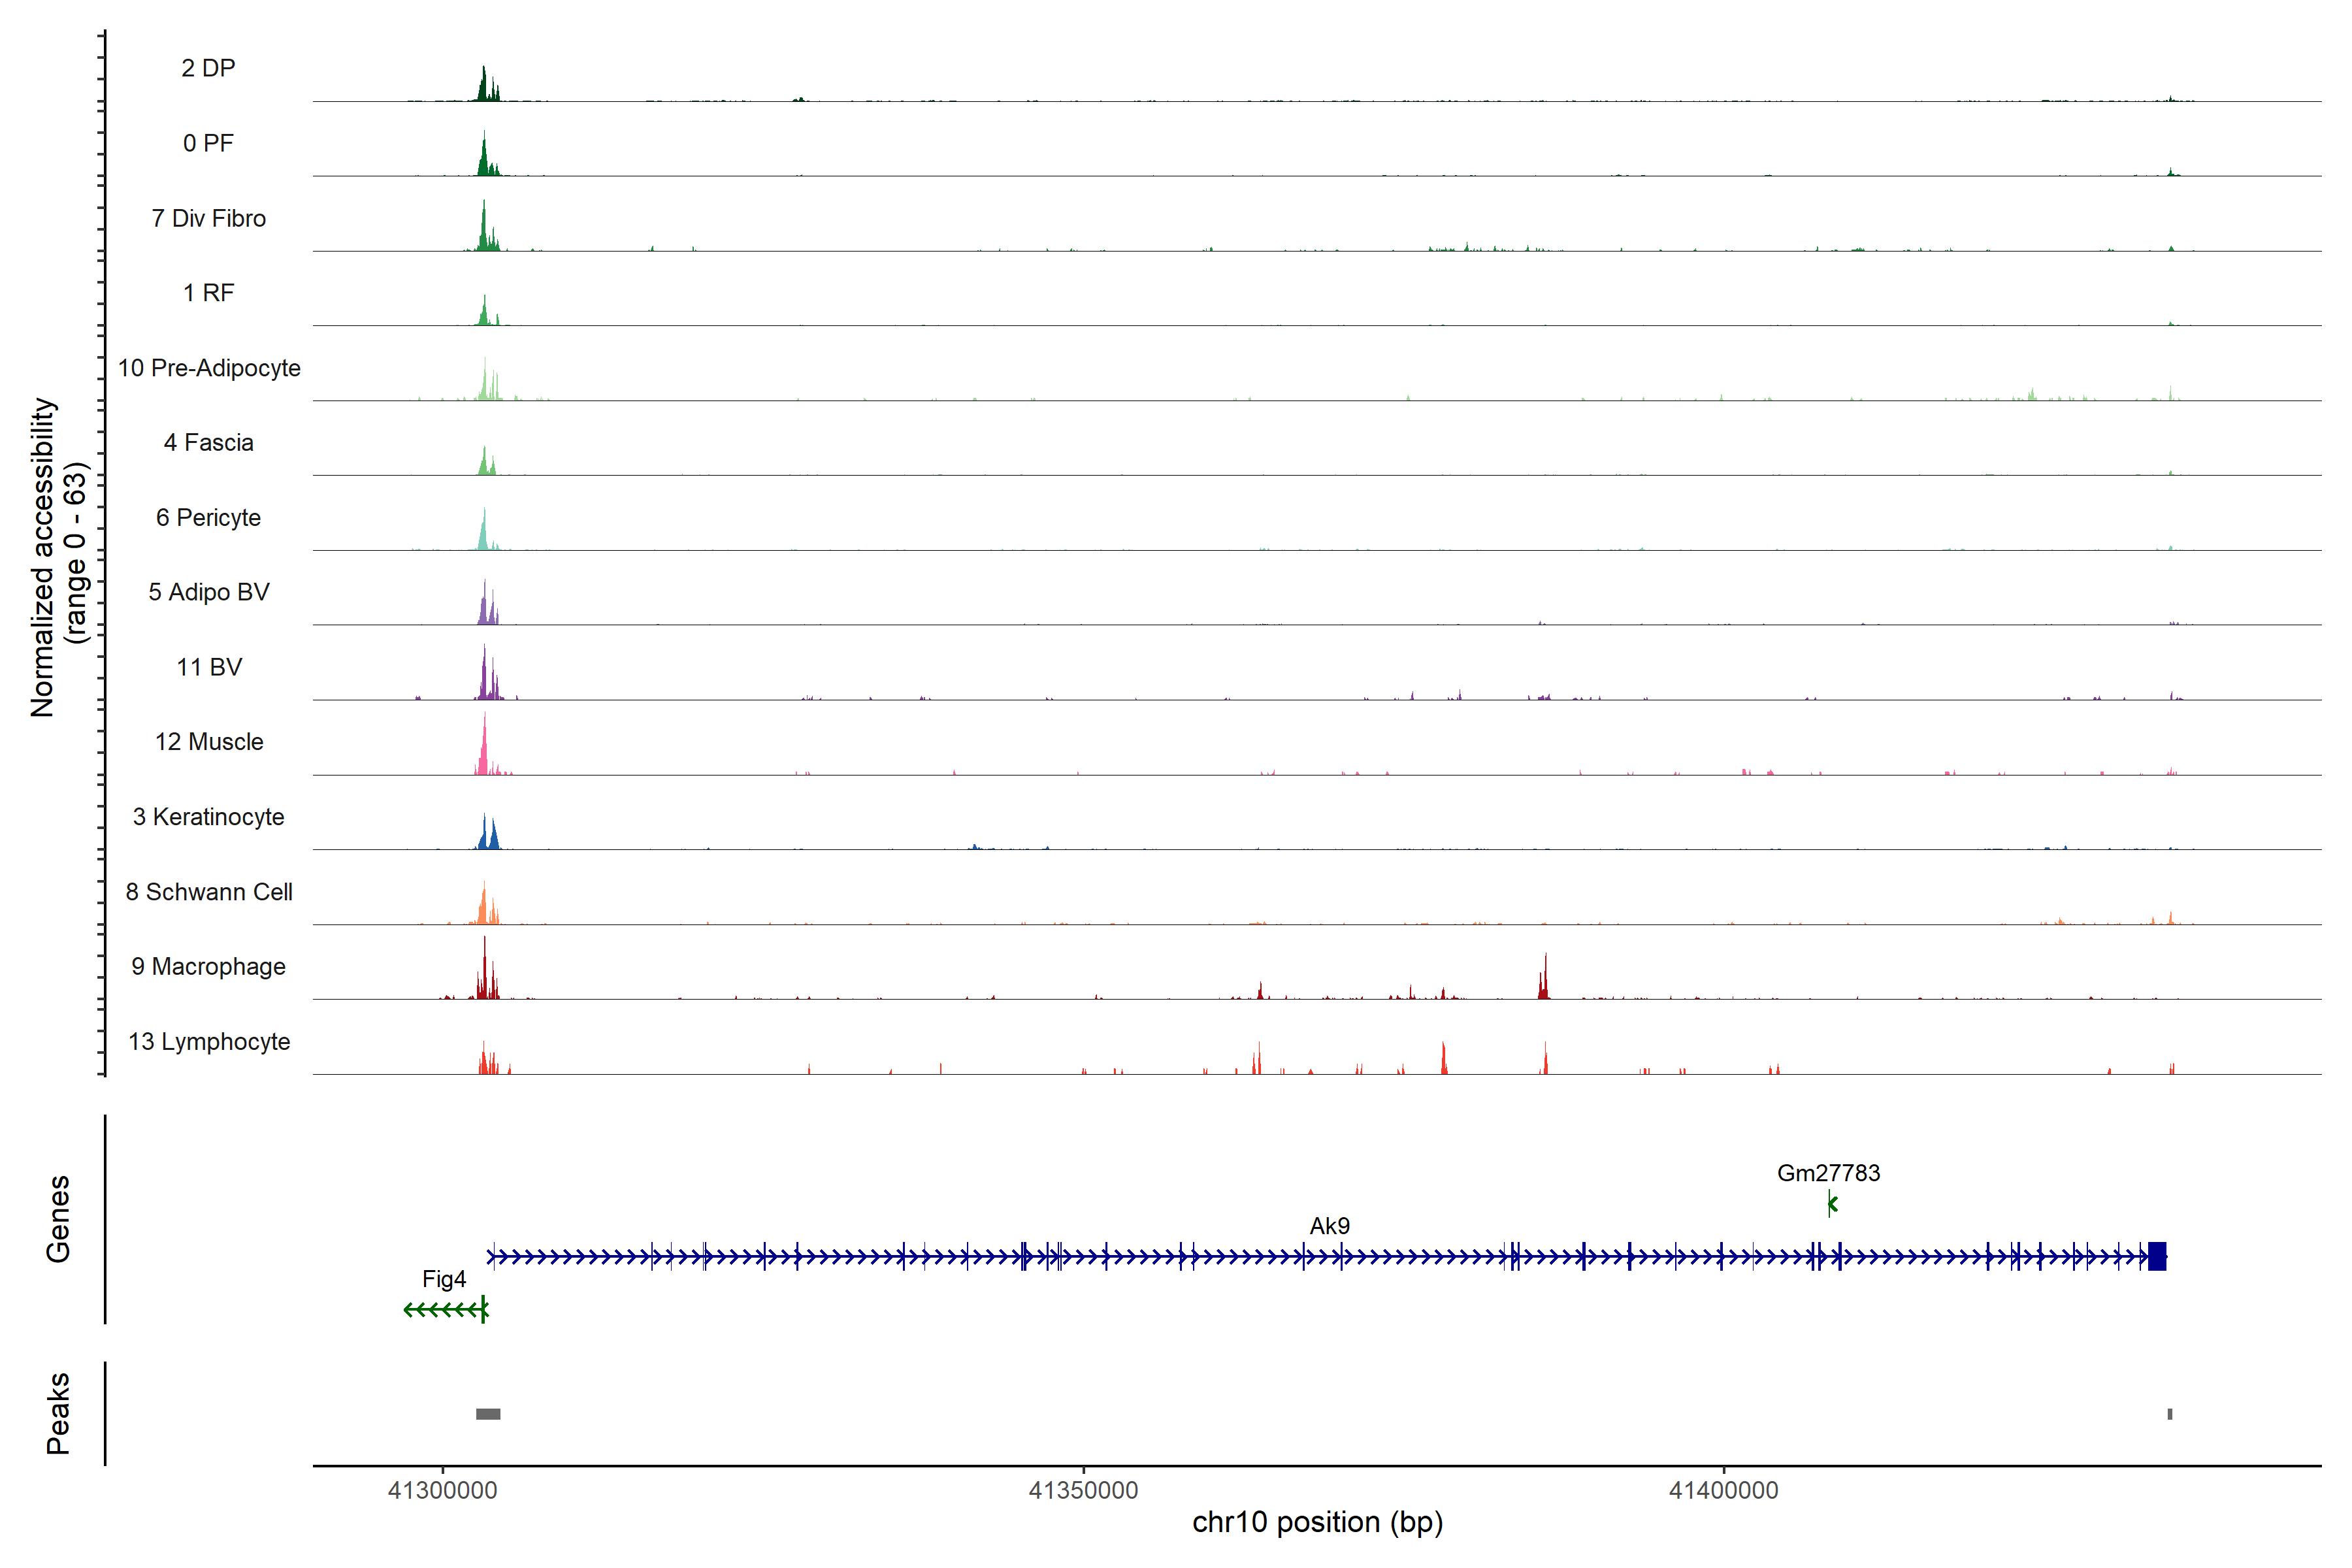Click the Fig4 gene label

444,1279
